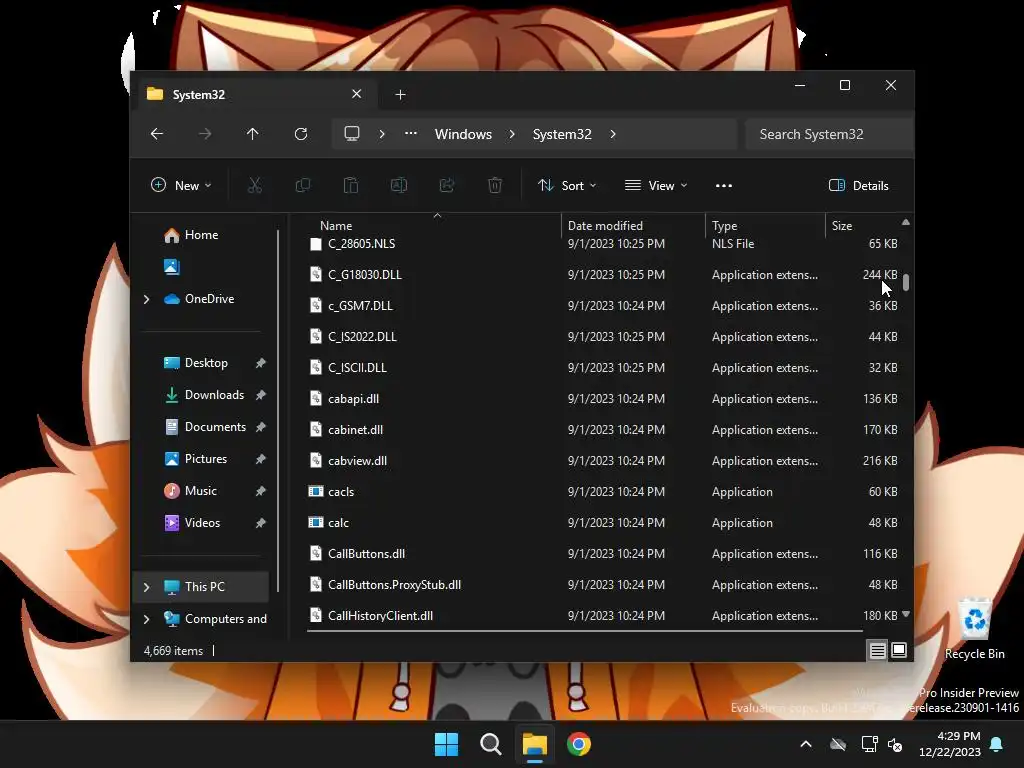Select the CallButtons.ProxyStub.dll file

point(603,584)
